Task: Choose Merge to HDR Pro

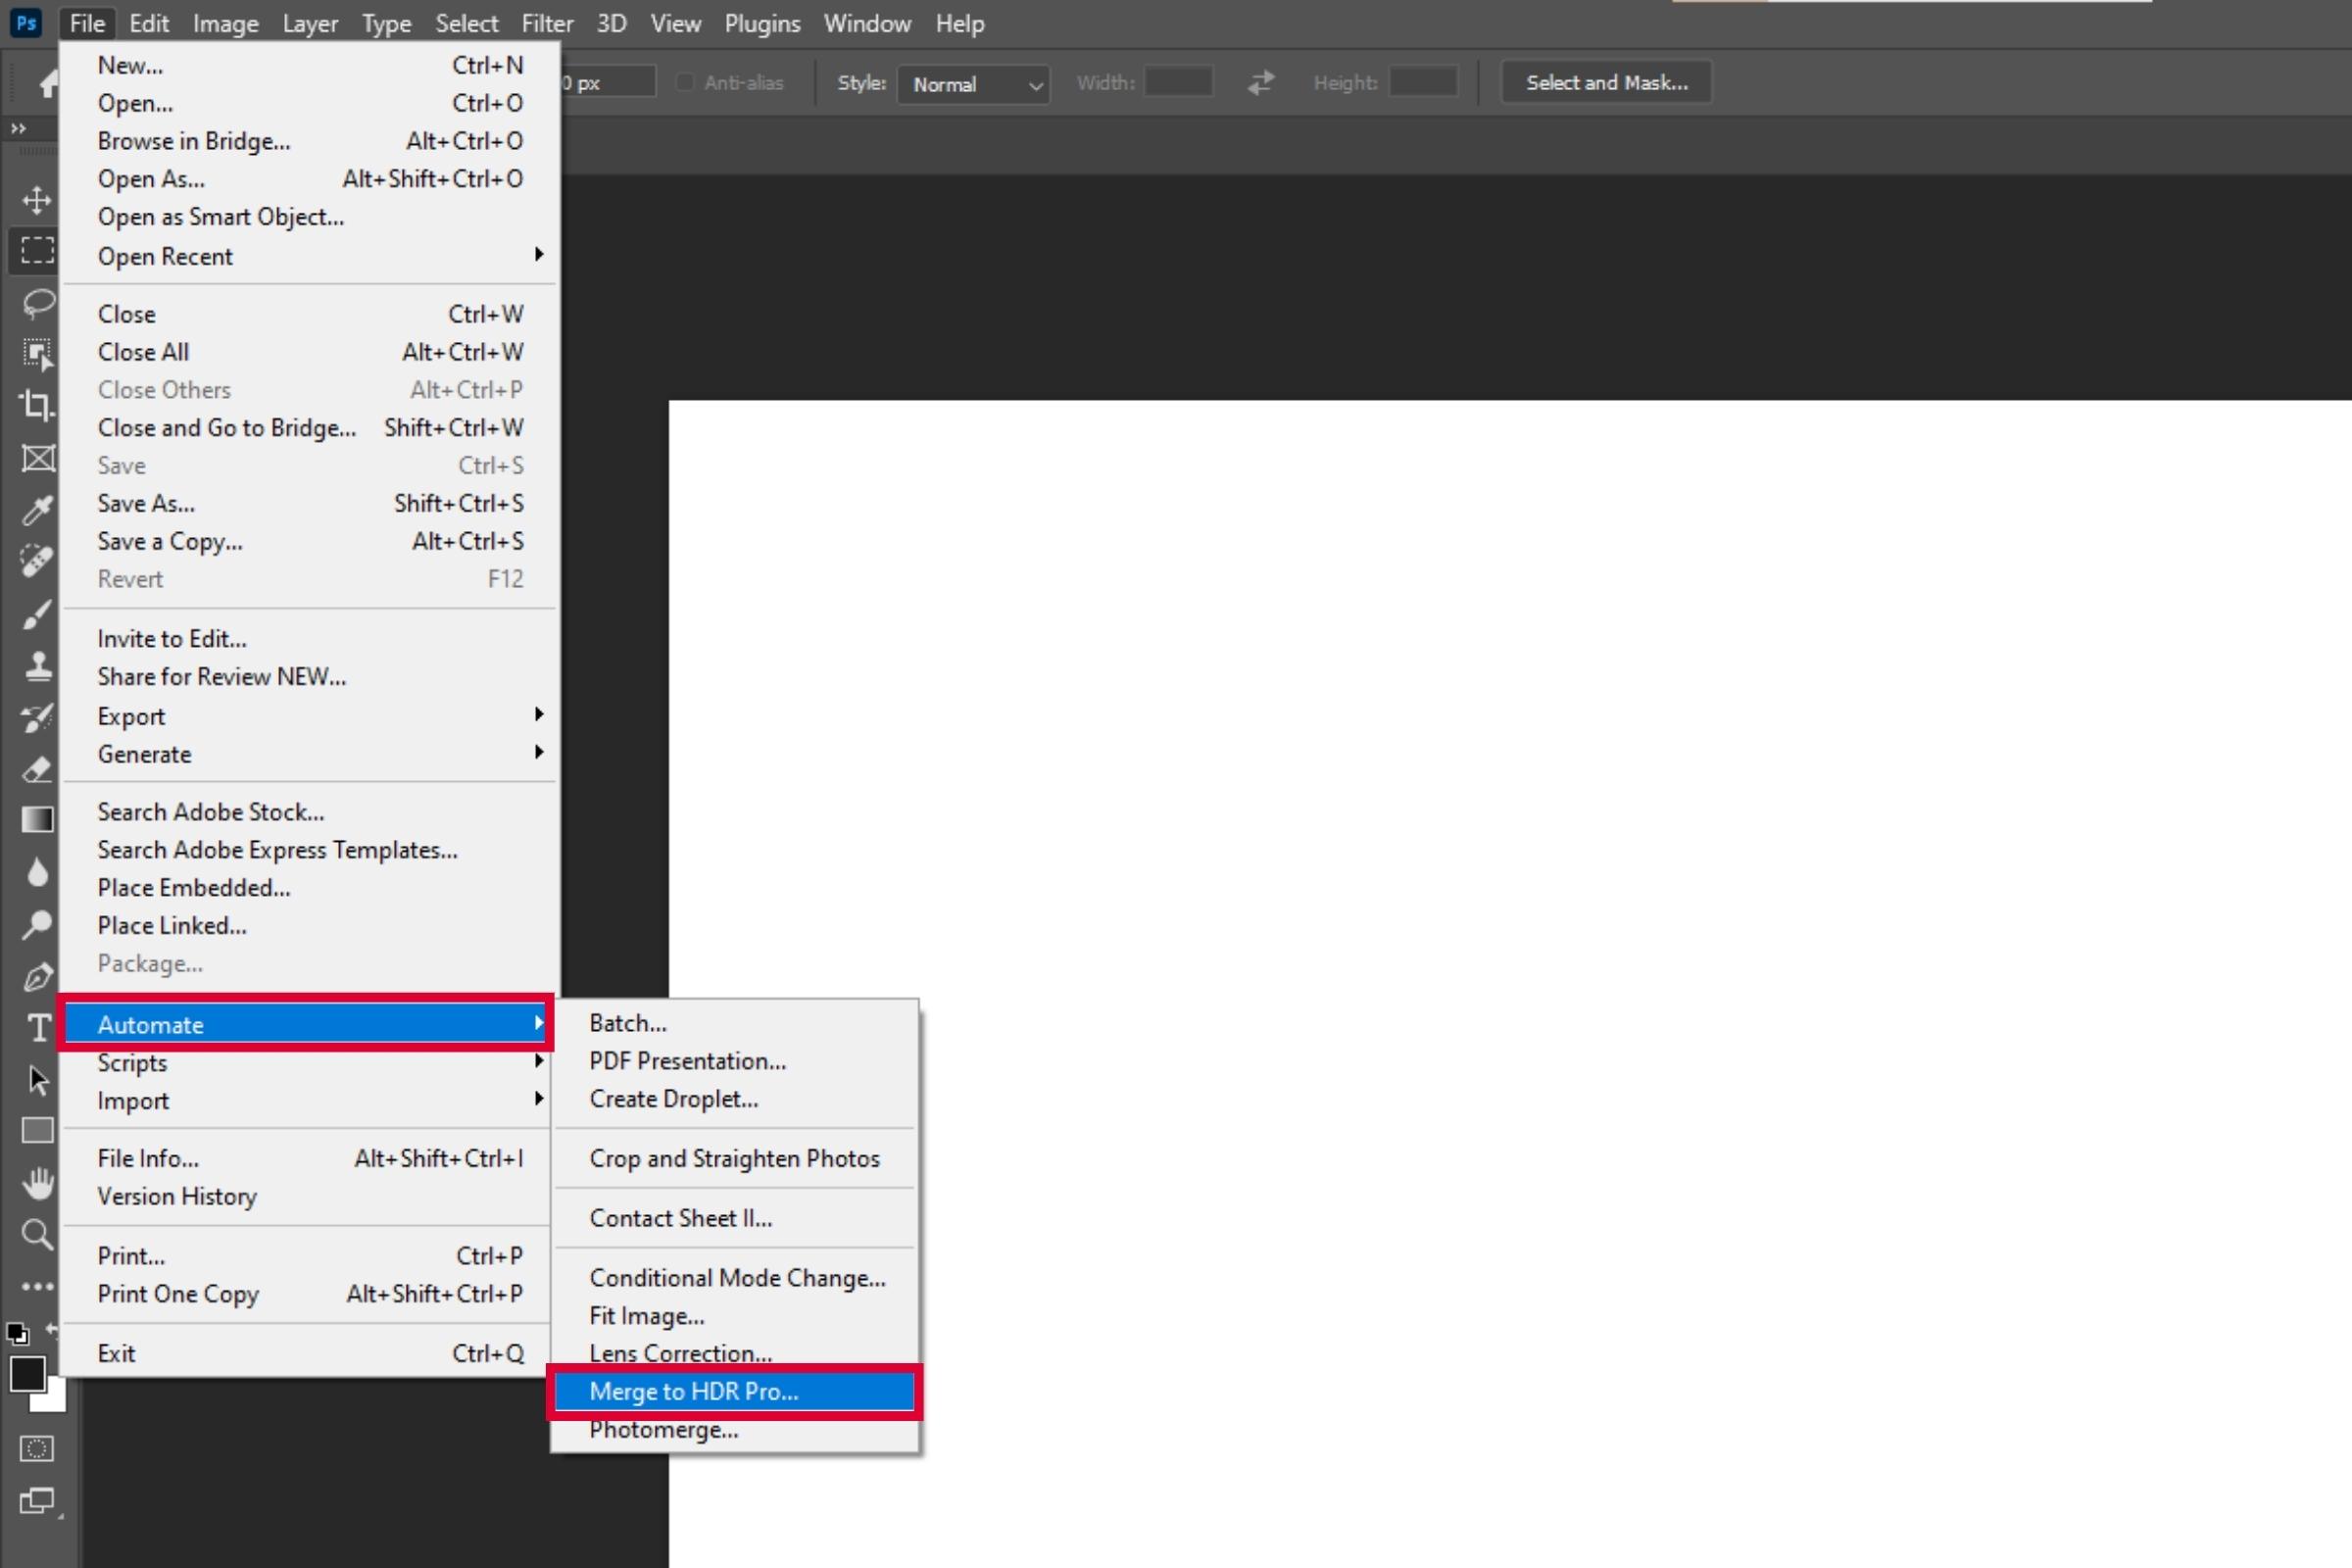Action: [x=734, y=1391]
